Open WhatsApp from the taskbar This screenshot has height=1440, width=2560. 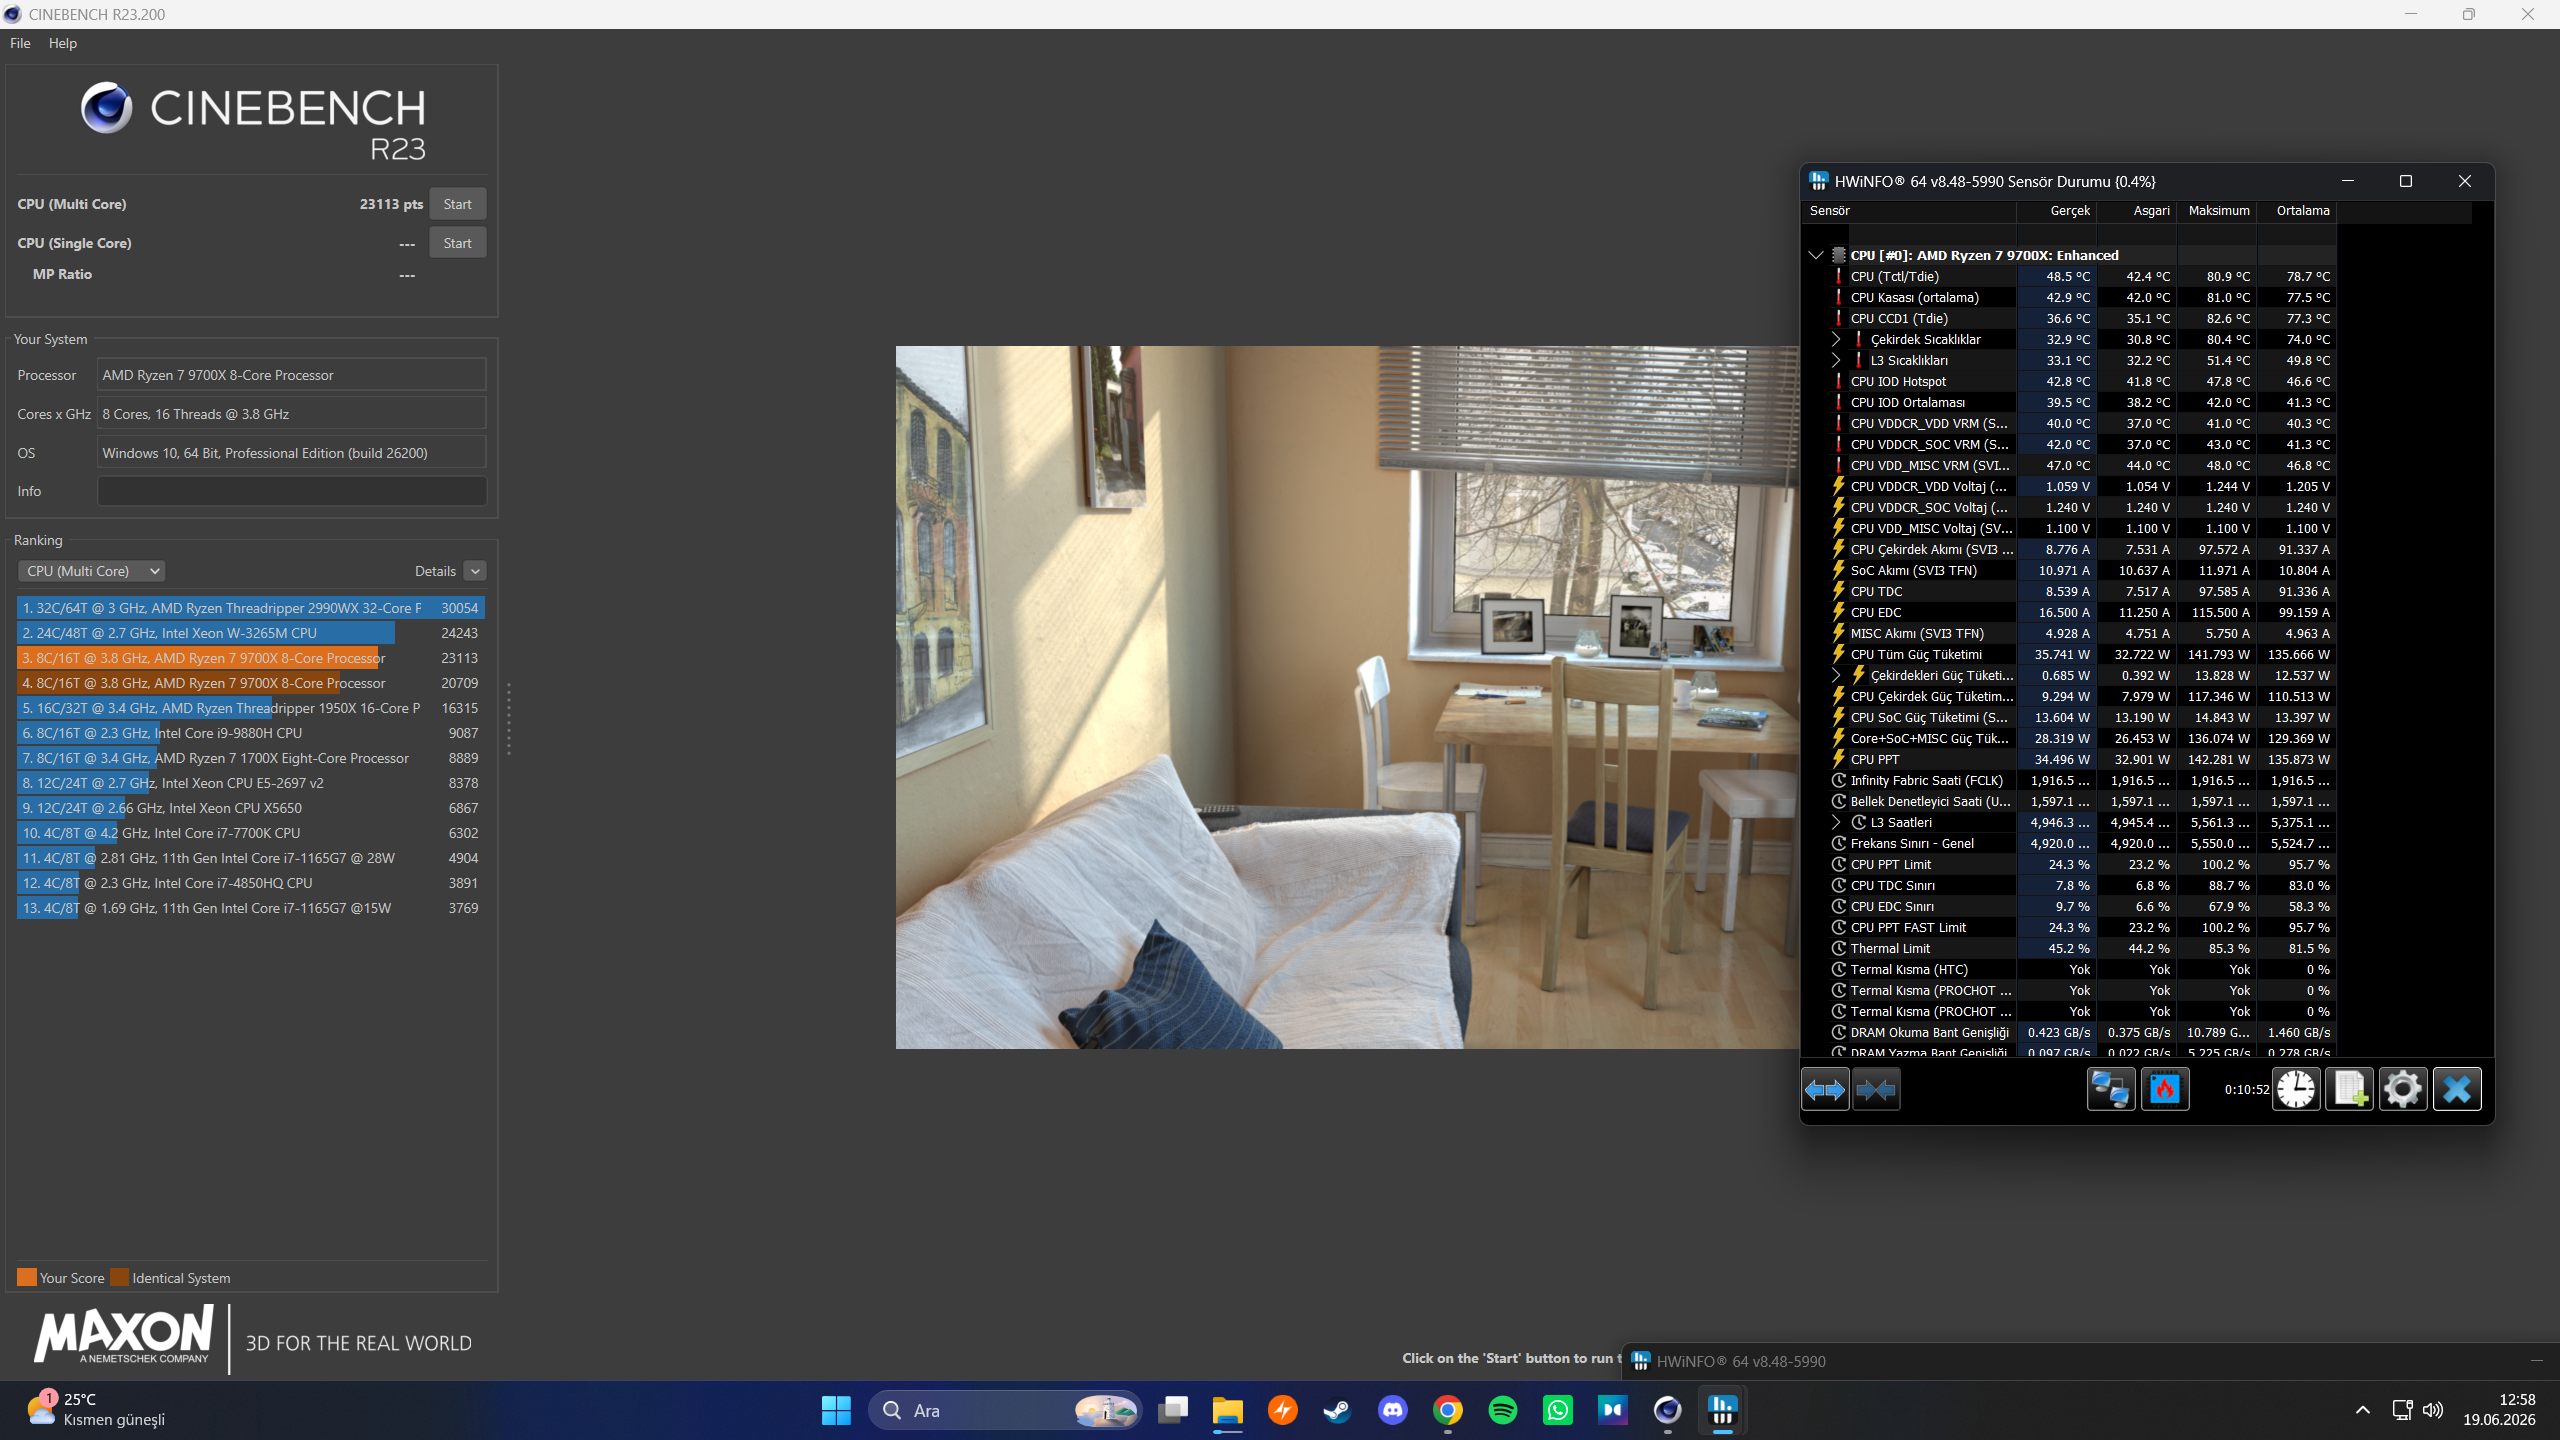click(x=1558, y=1410)
